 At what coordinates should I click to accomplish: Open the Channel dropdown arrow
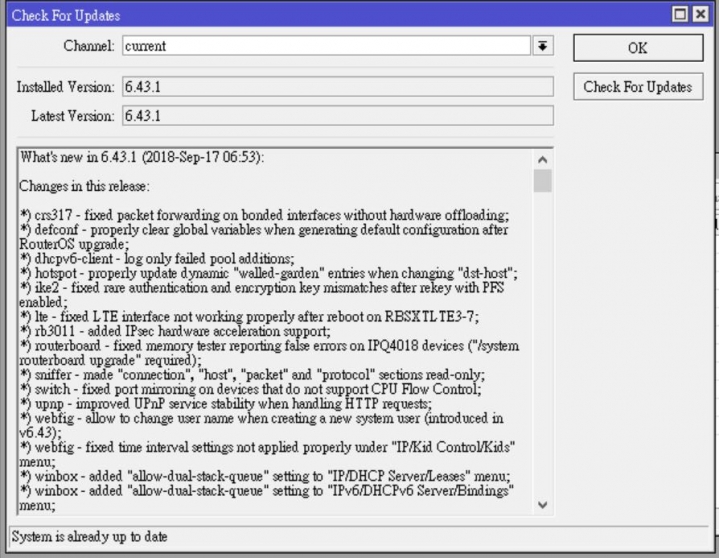[x=543, y=46]
